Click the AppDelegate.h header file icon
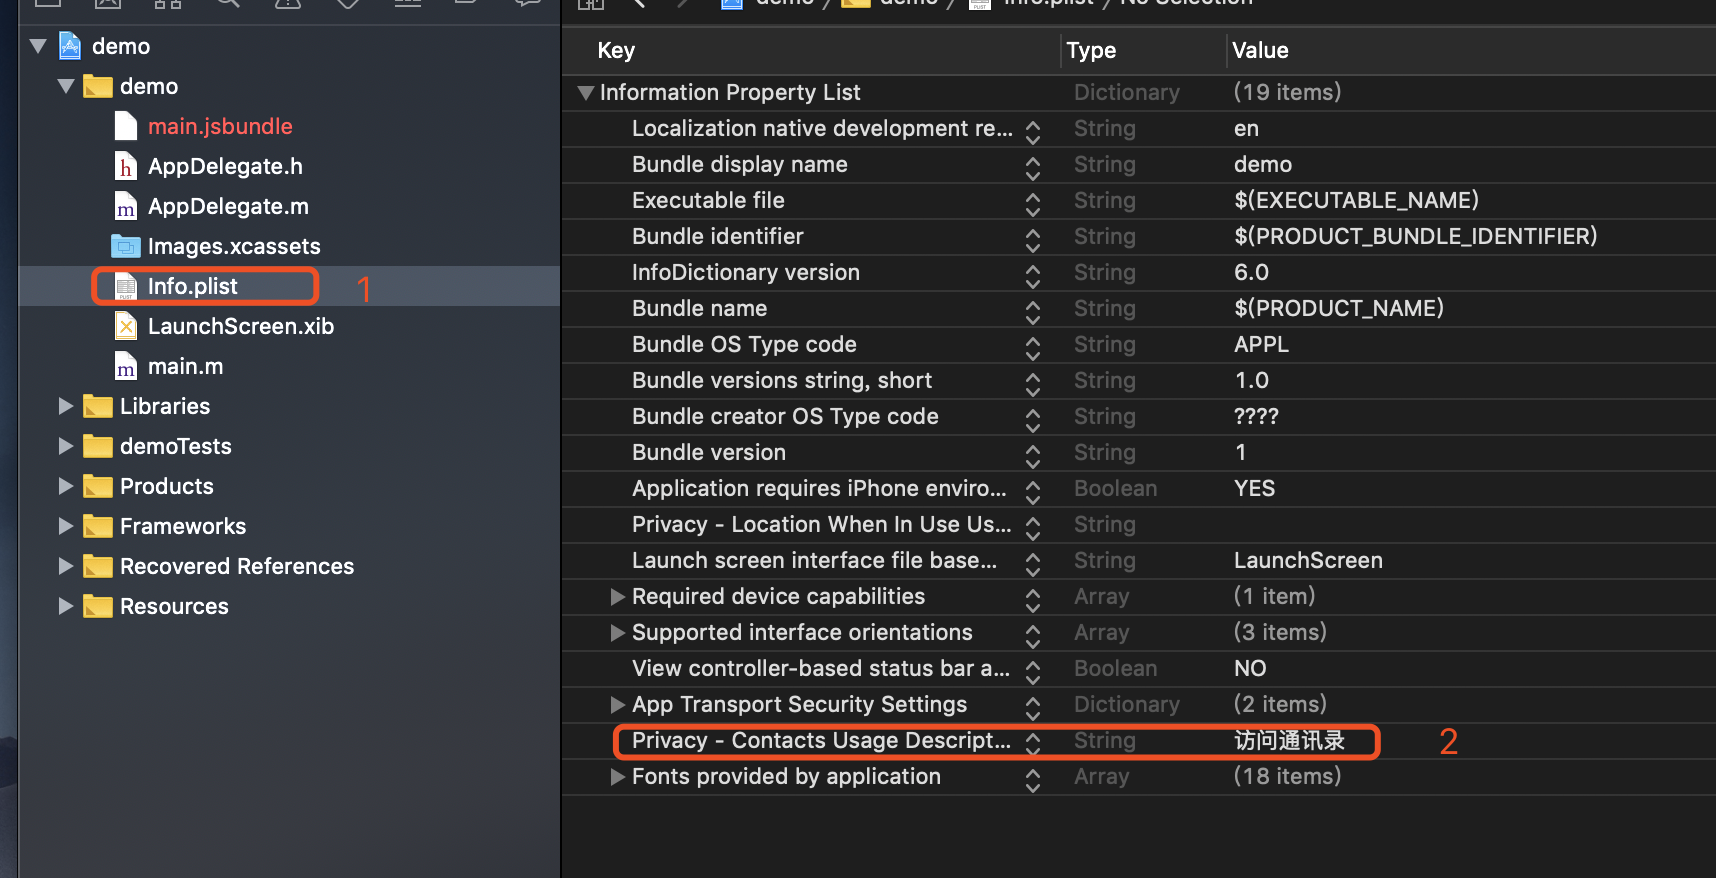1716x878 pixels. pos(126,166)
